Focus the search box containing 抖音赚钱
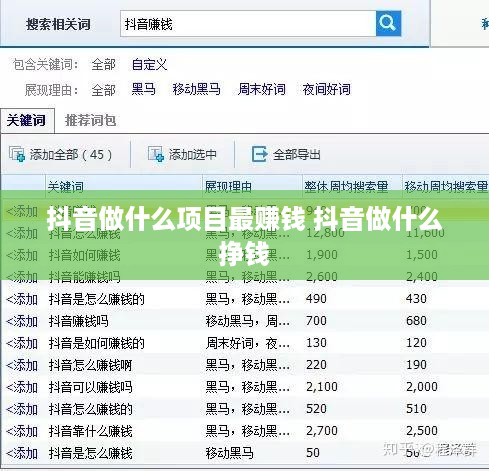This screenshot has height=471, width=489. point(248,24)
